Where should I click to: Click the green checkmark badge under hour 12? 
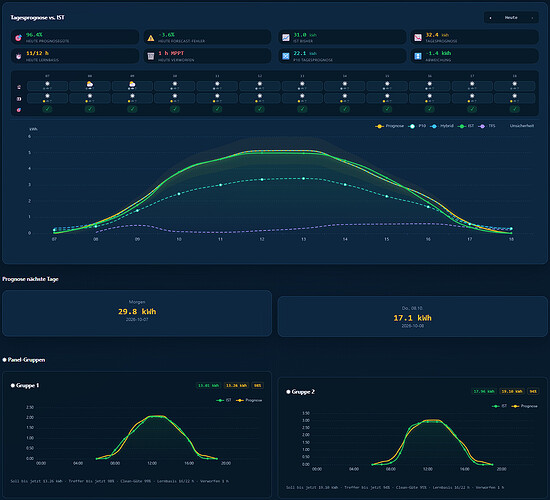point(260,109)
